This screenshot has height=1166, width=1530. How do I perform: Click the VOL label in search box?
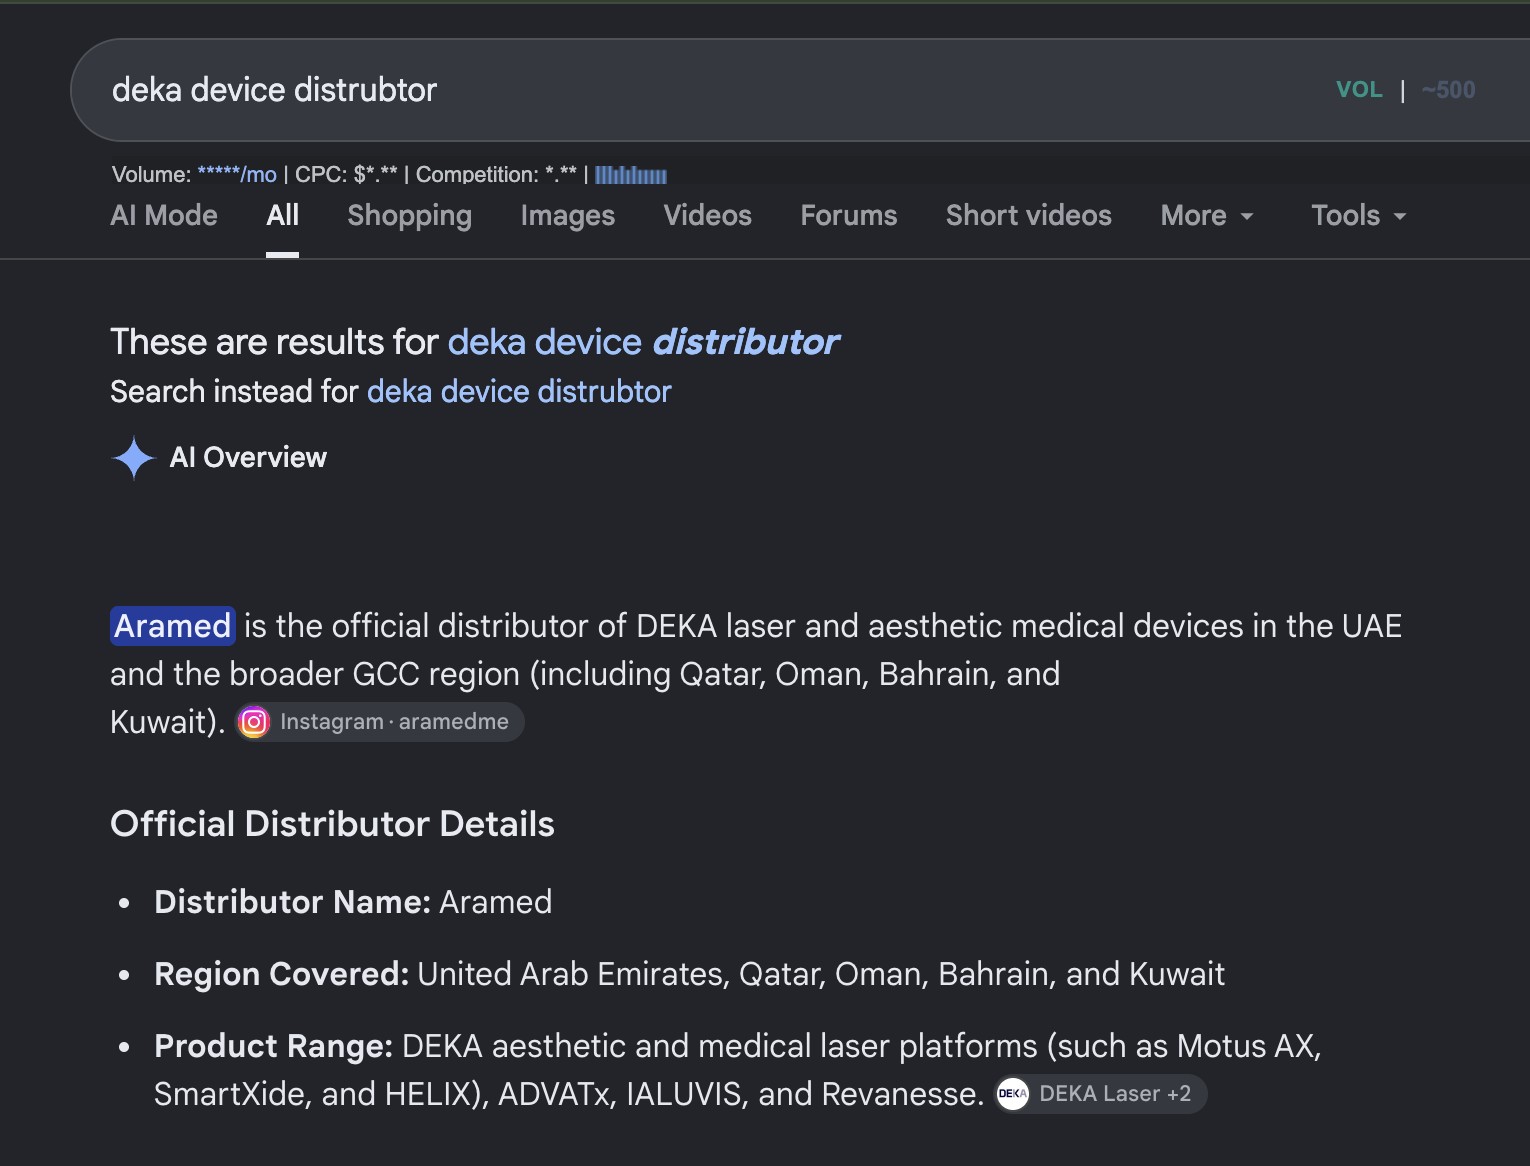[x=1359, y=90]
